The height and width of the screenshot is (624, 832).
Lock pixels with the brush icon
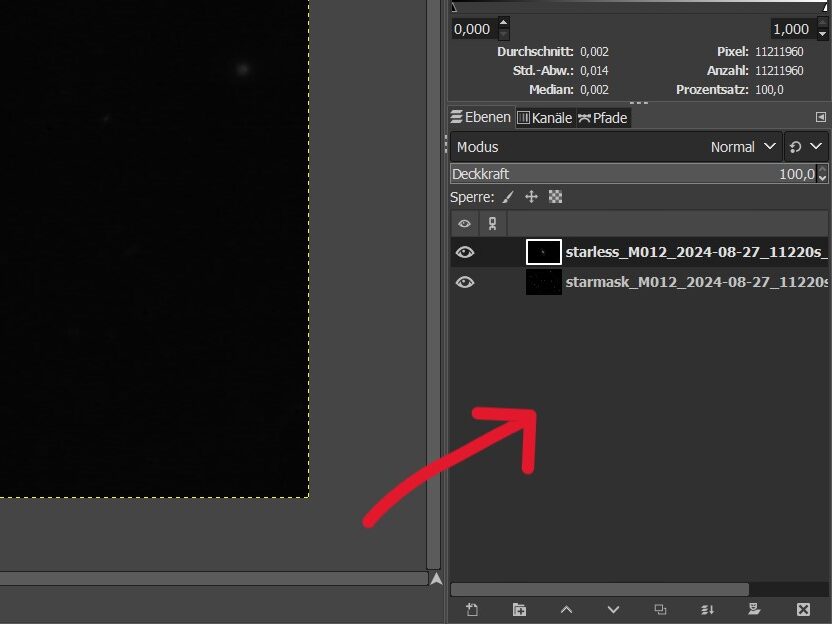pos(508,197)
